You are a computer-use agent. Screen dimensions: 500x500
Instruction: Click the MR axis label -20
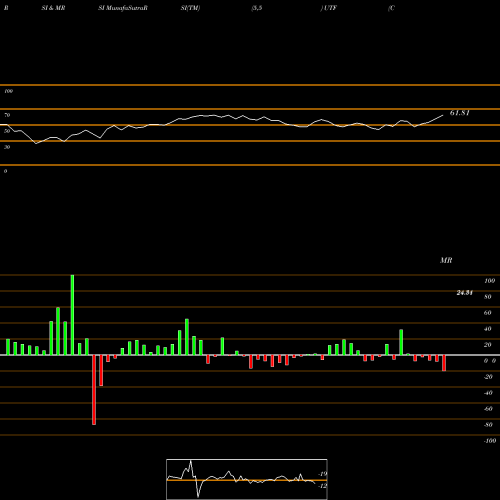[x=488, y=377]
